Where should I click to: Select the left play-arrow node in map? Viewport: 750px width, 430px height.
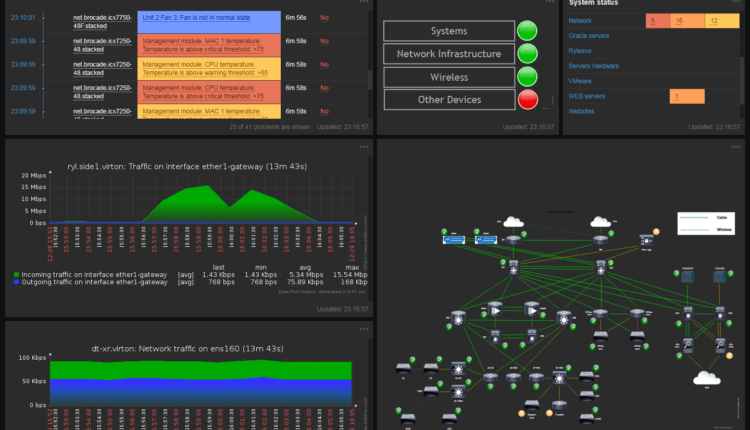[x=495, y=310]
